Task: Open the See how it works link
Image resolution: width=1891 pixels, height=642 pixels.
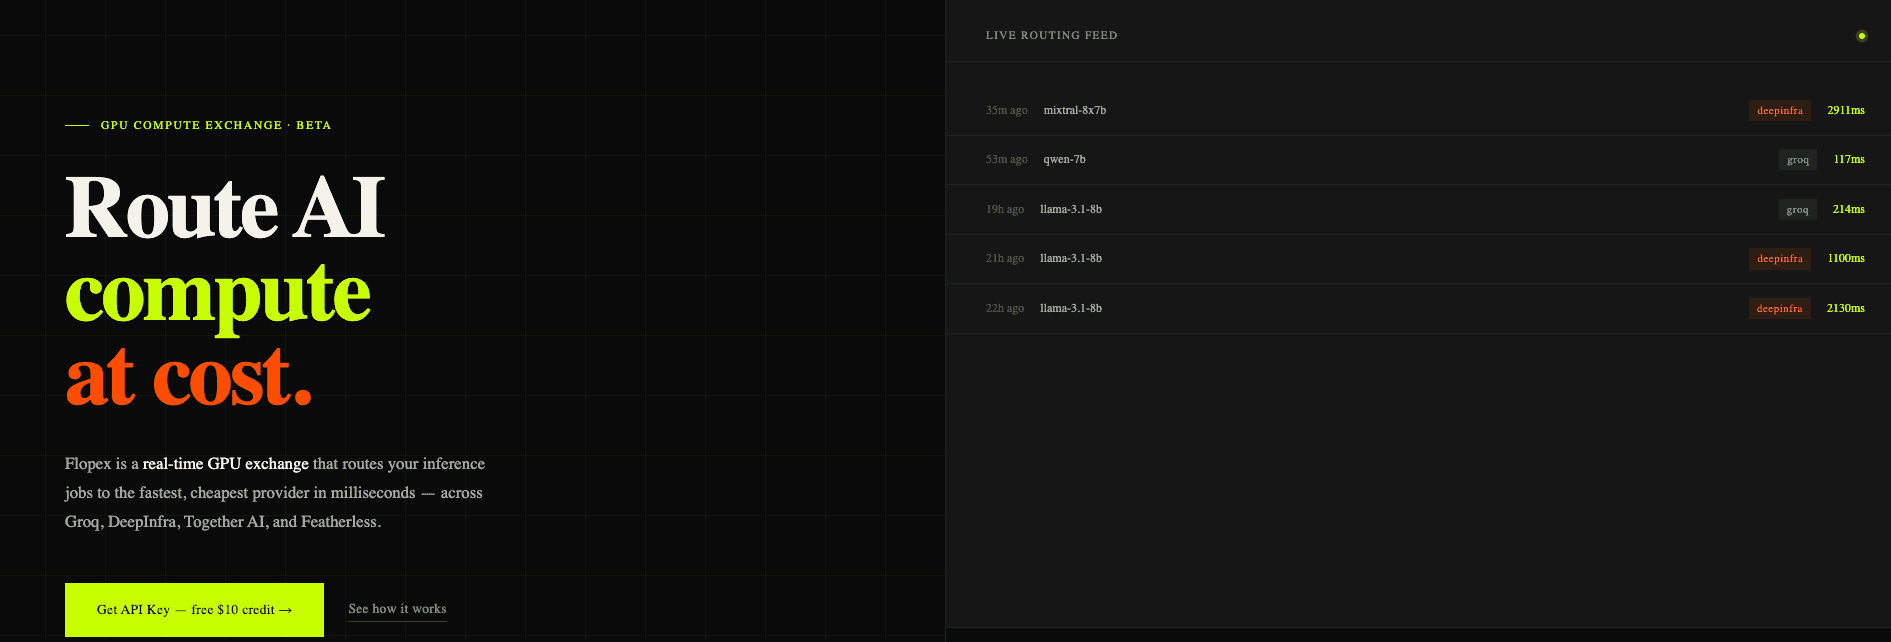Action: [397, 609]
